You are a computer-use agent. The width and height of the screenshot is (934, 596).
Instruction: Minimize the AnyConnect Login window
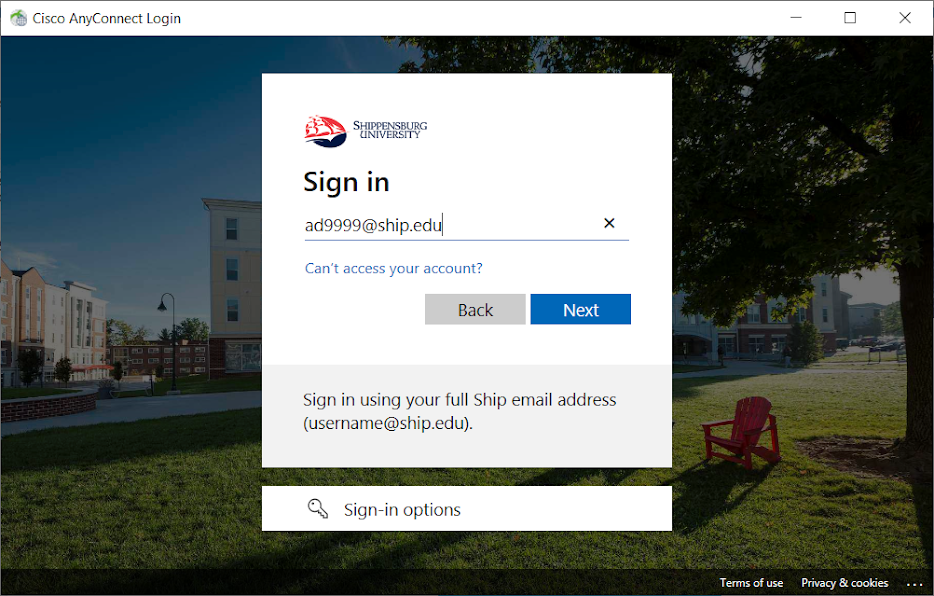tap(796, 18)
